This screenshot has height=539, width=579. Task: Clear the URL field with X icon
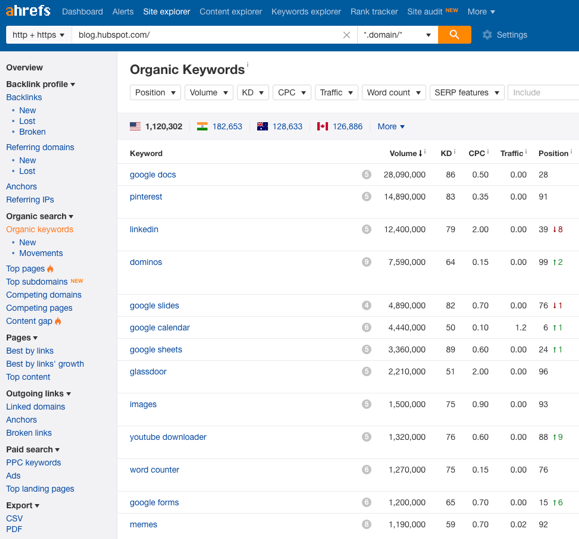[x=346, y=35]
